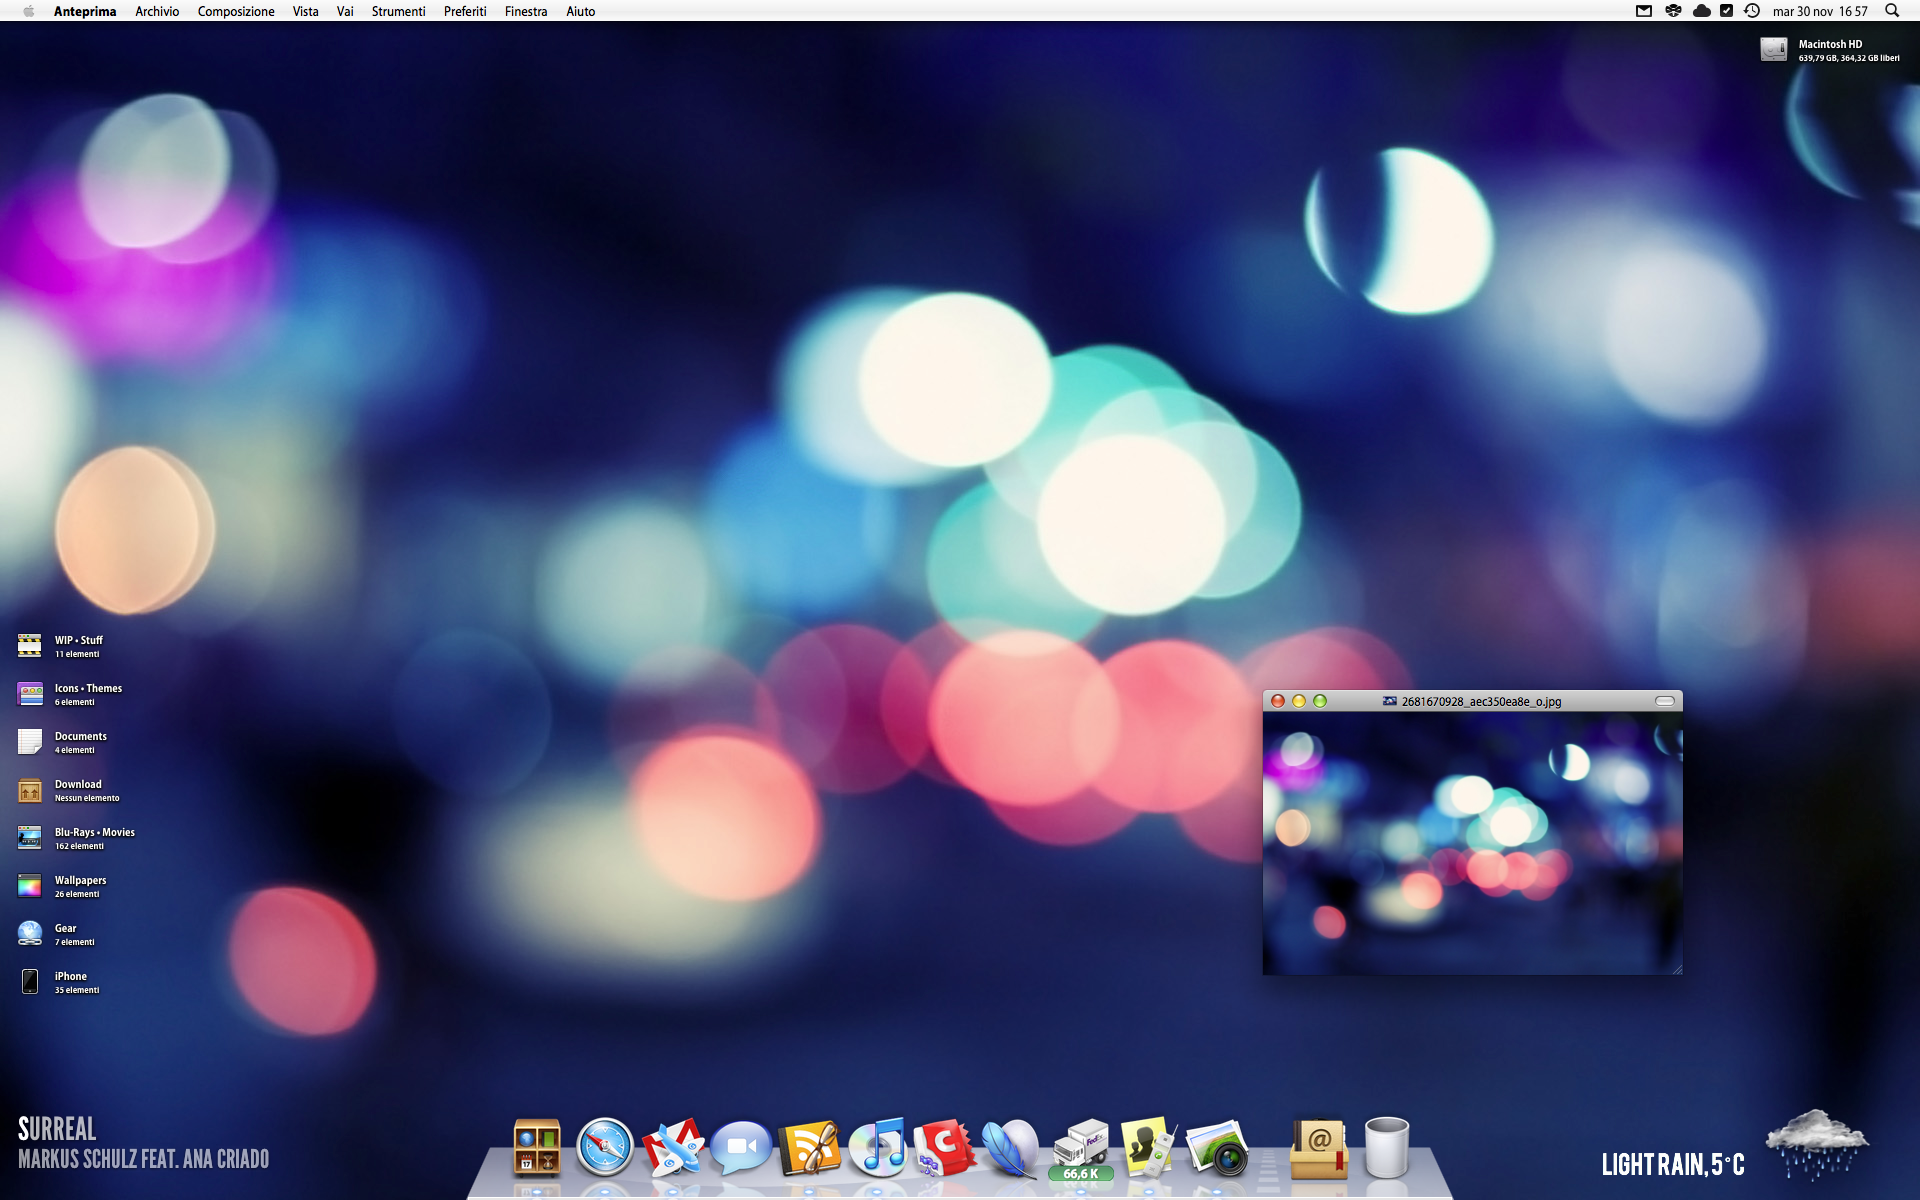Click the bokeh image in Preview window
The image size is (1920, 1200).
(1472, 843)
